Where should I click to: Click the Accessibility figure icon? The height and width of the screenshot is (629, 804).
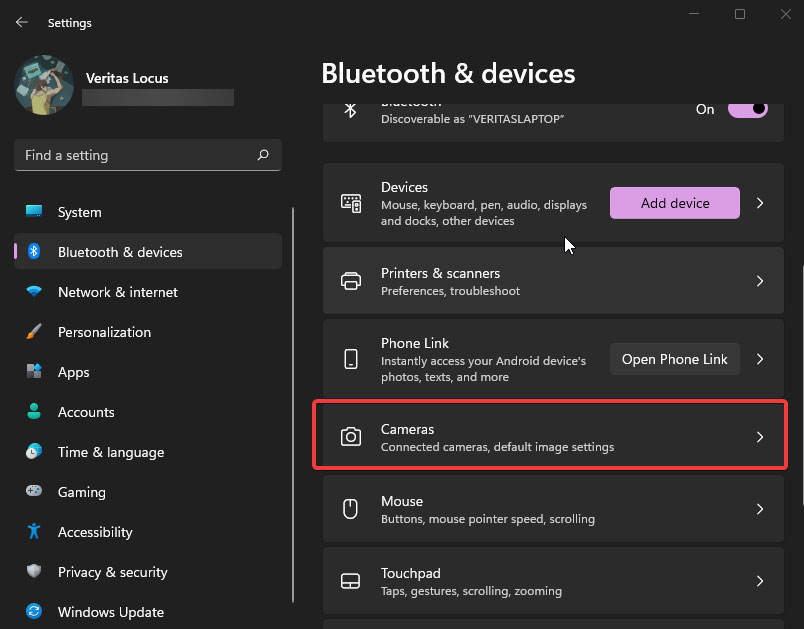[x=34, y=532]
